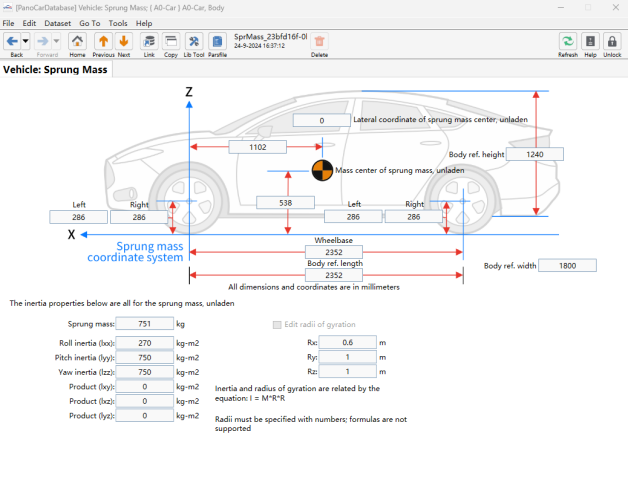Go to Next dataset
The image size is (628, 486).
coord(124,41)
